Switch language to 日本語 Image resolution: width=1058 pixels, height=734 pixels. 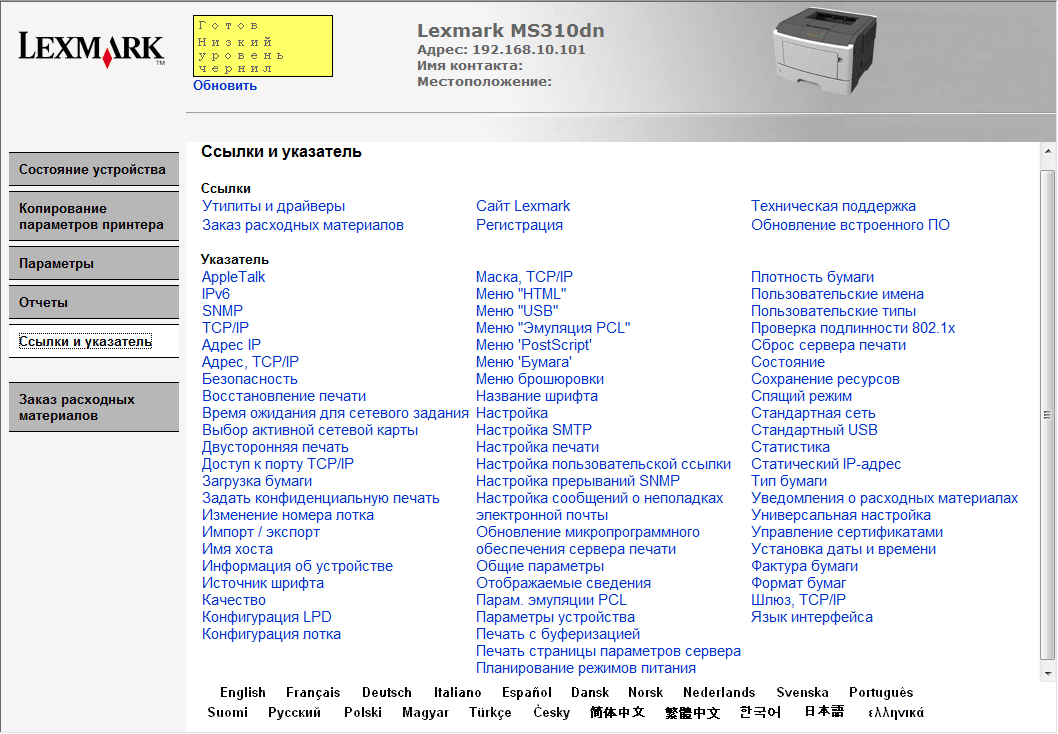pos(824,711)
